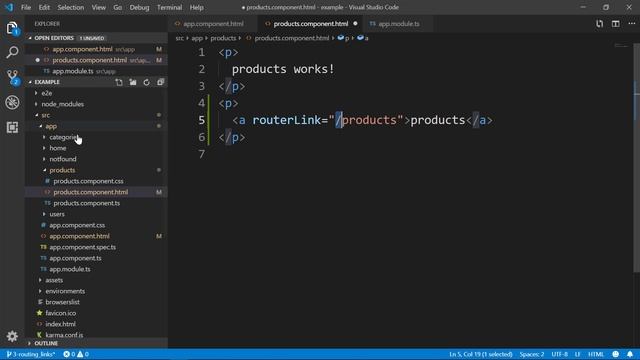Switch to app.component.html editor tab
640x360 pixels.
(213, 24)
